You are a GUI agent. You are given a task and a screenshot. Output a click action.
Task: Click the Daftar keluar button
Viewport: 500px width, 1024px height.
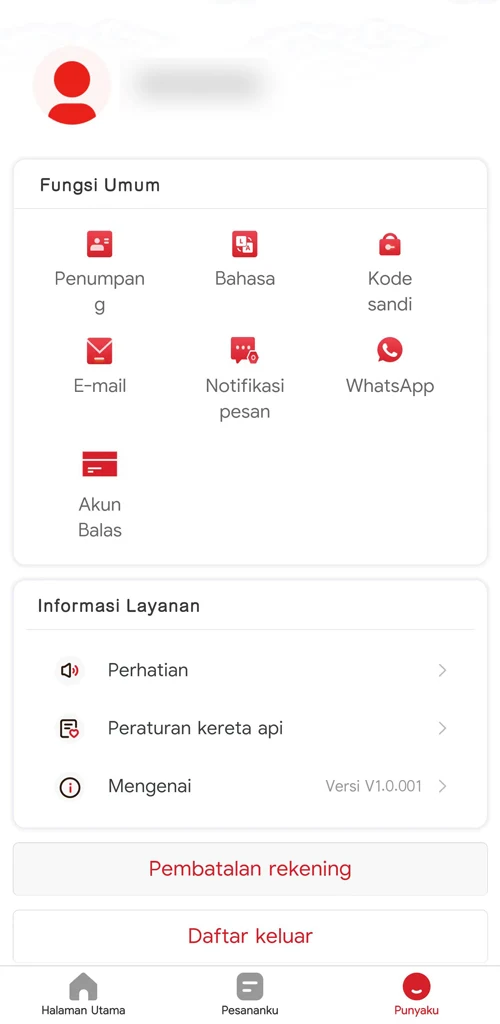pos(250,936)
